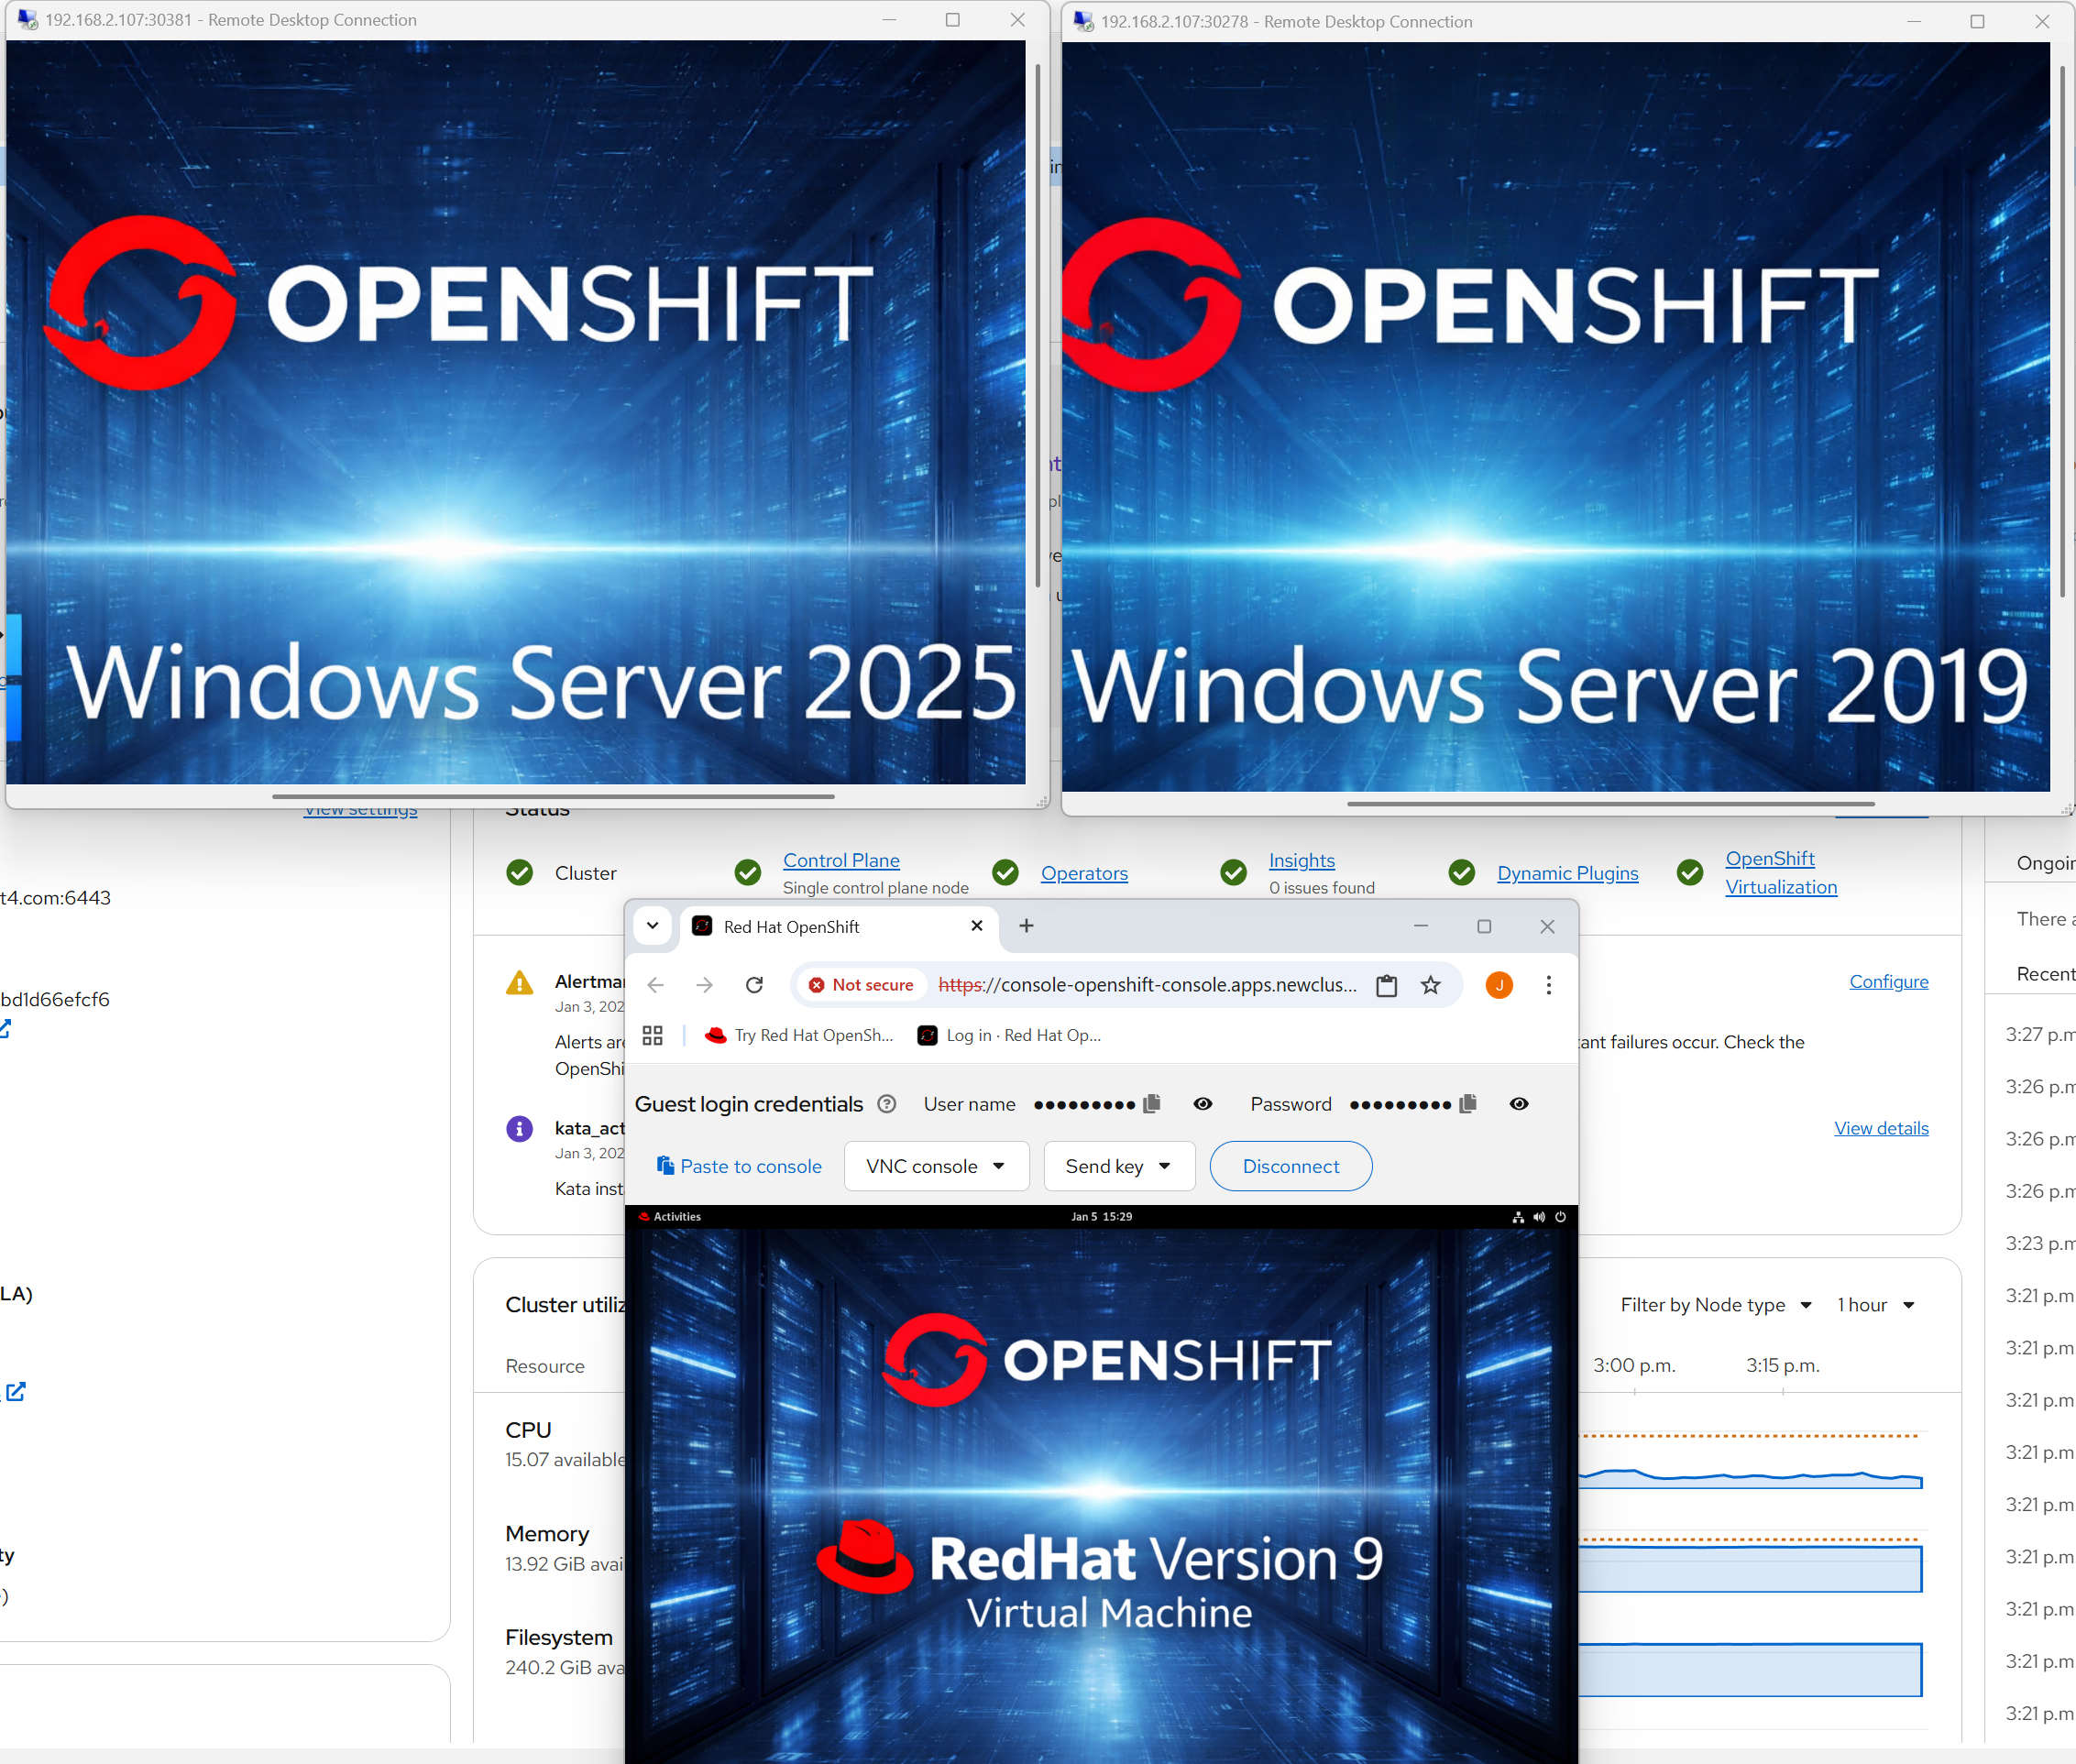This screenshot has height=1764, width=2076.
Task: Click the power icon in VM top bar
Action: pyautogui.click(x=1560, y=1216)
